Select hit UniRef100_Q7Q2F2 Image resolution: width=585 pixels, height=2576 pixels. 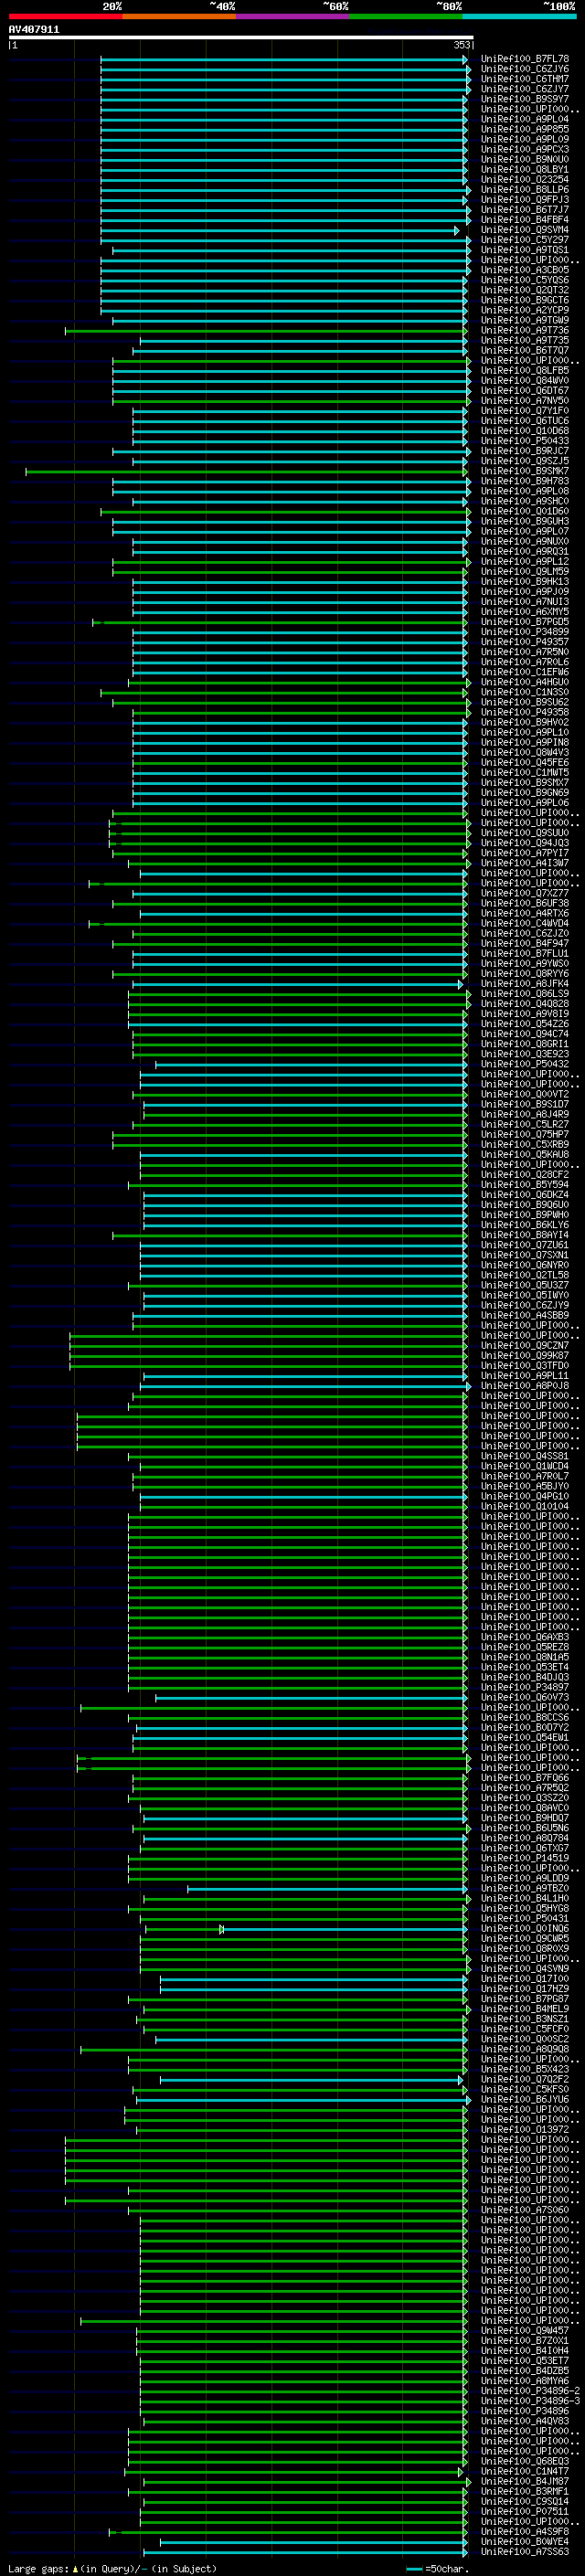(x=524, y=2079)
